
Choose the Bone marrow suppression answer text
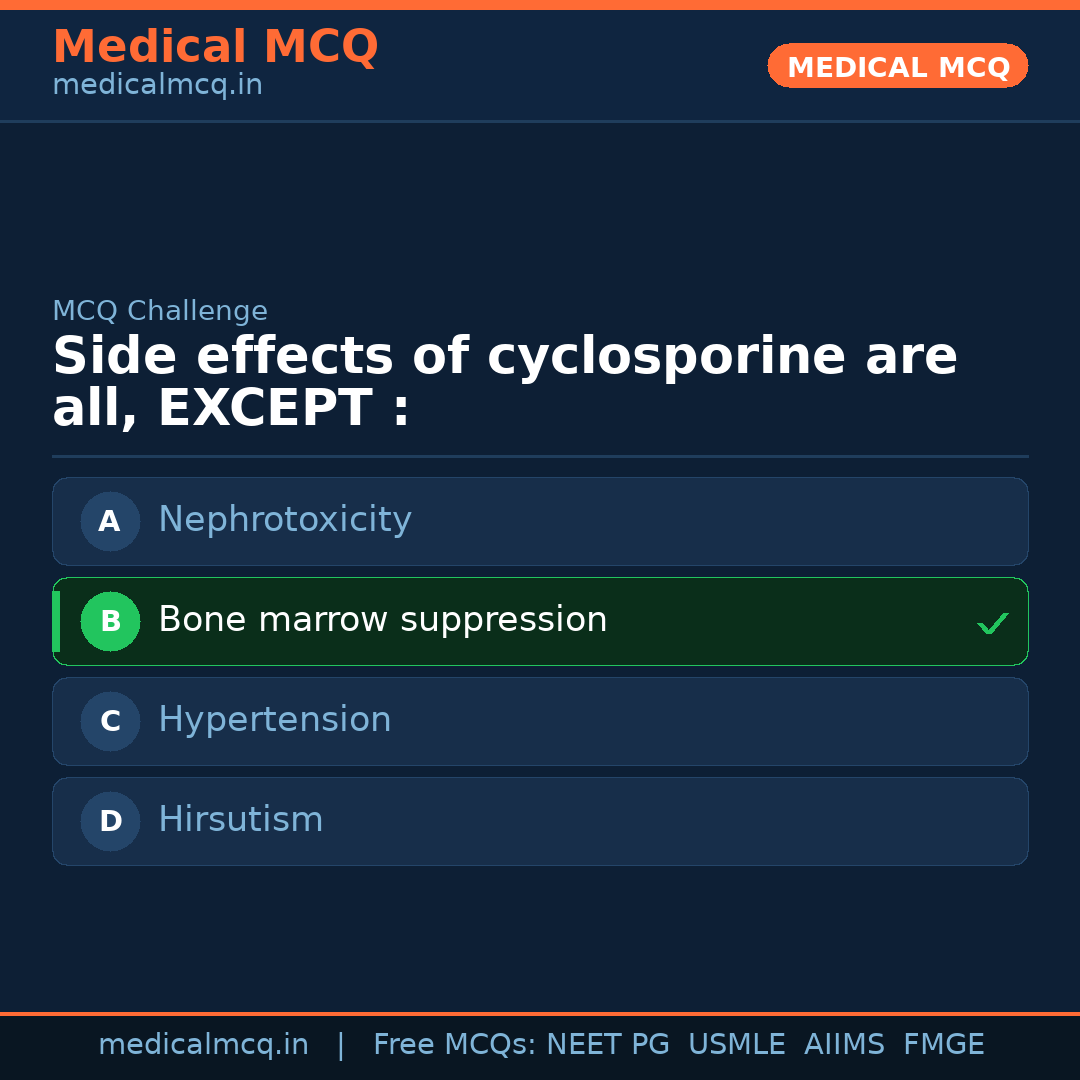click(382, 620)
